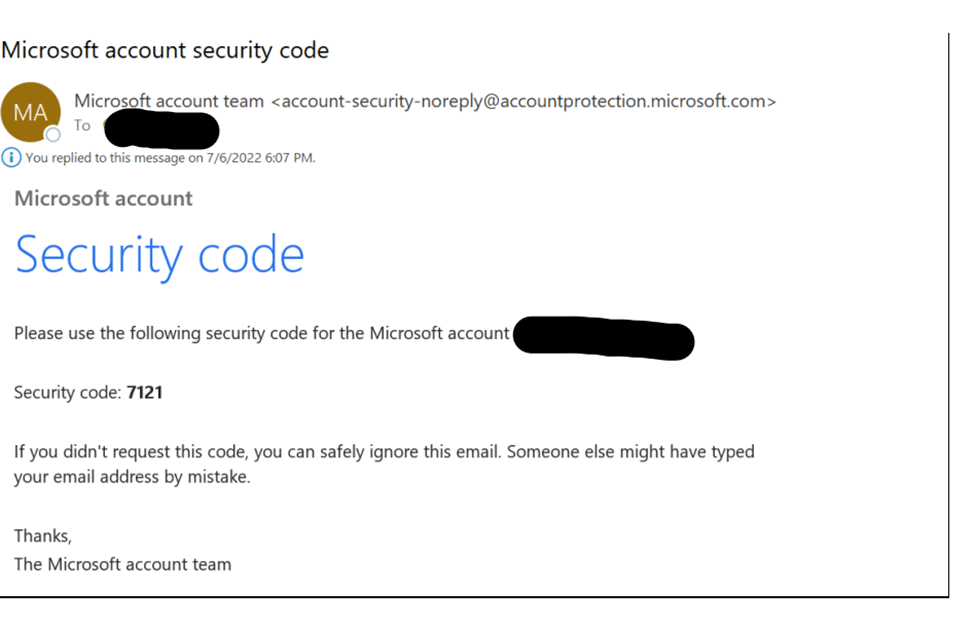Open the Microsoft account team sender name
The height and width of the screenshot is (627, 975).
[169, 101]
